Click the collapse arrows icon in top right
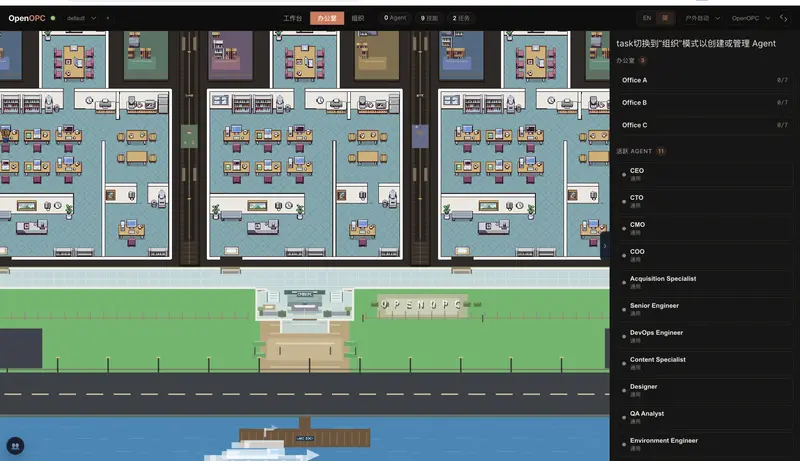Image resolution: width=800 pixels, height=461 pixels. click(784, 18)
